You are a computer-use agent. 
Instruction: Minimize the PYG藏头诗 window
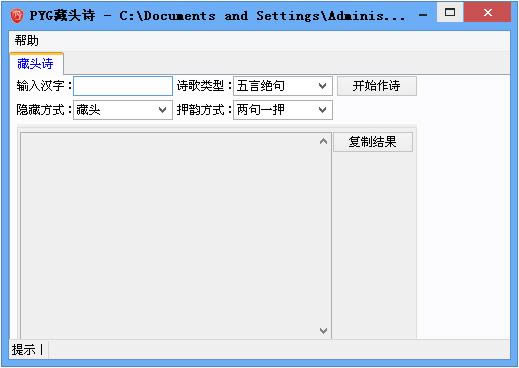click(423, 15)
